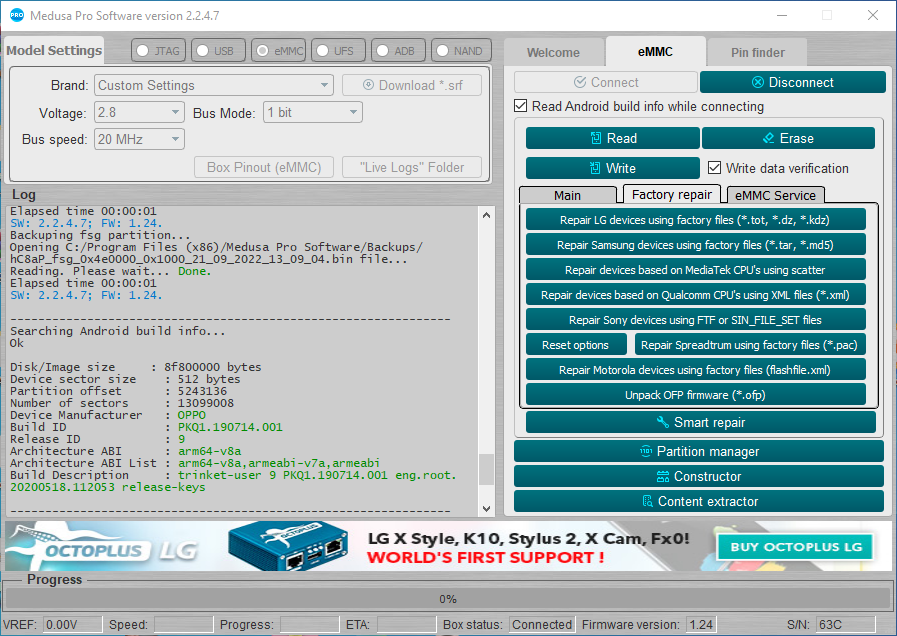Click Disconnect to end box connection
This screenshot has height=636, width=897.
tap(792, 82)
